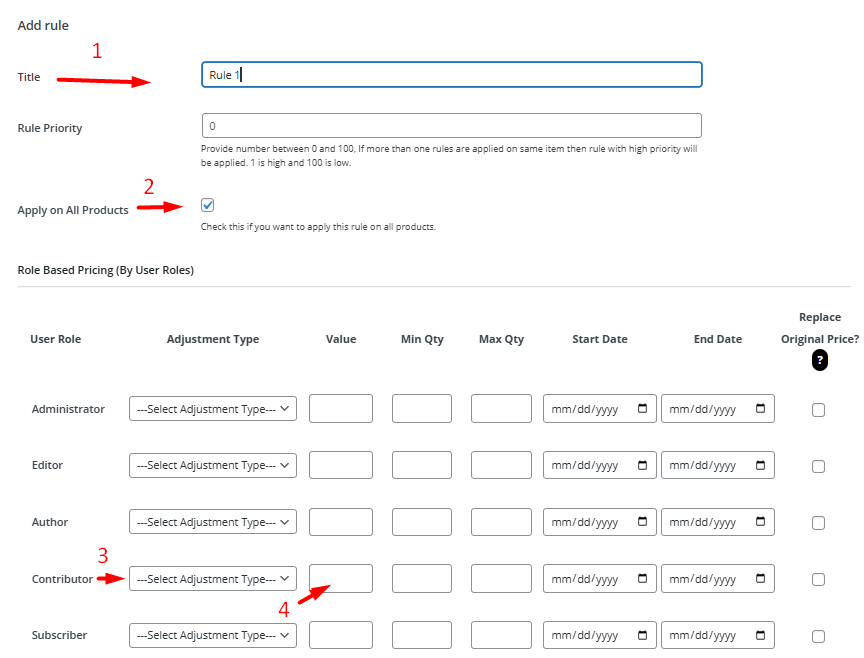
Task: Open the Contributor Start Date calendar picker
Action: (x=642, y=578)
